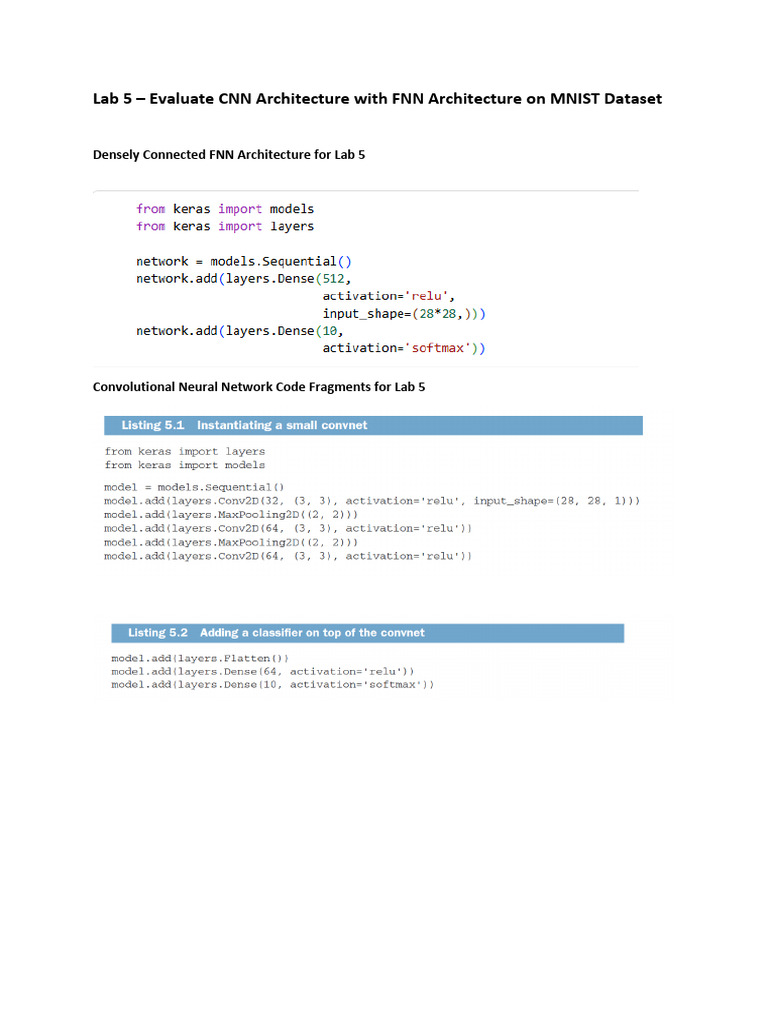This screenshot has width=768, height=1024.
Task: Click the Conv2D(32 line with input_shape
Action: (372, 501)
